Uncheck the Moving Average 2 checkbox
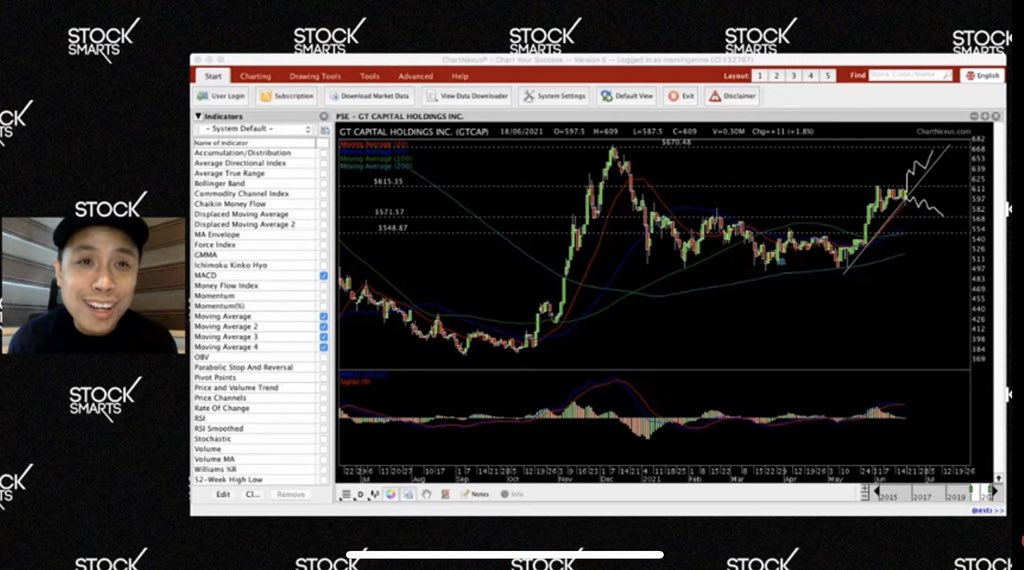The width and height of the screenshot is (1024, 570). pyautogui.click(x=323, y=326)
